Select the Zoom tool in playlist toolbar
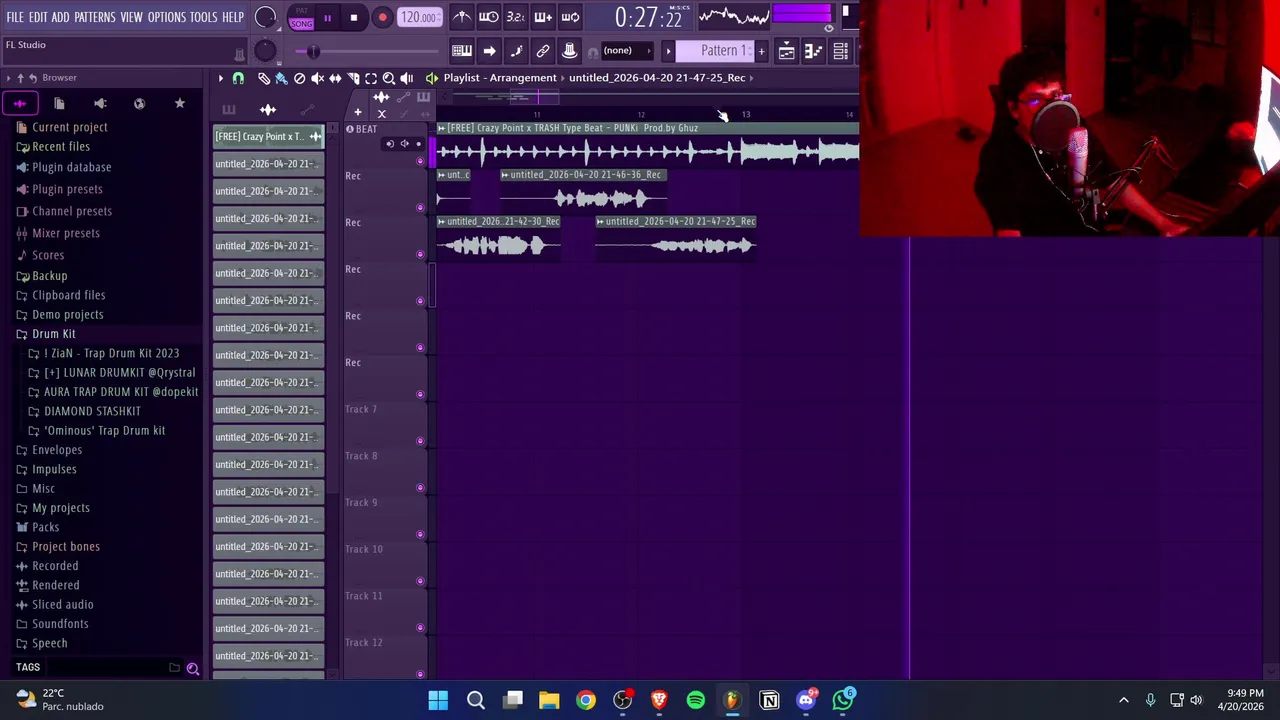The width and height of the screenshot is (1280, 720). (389, 78)
